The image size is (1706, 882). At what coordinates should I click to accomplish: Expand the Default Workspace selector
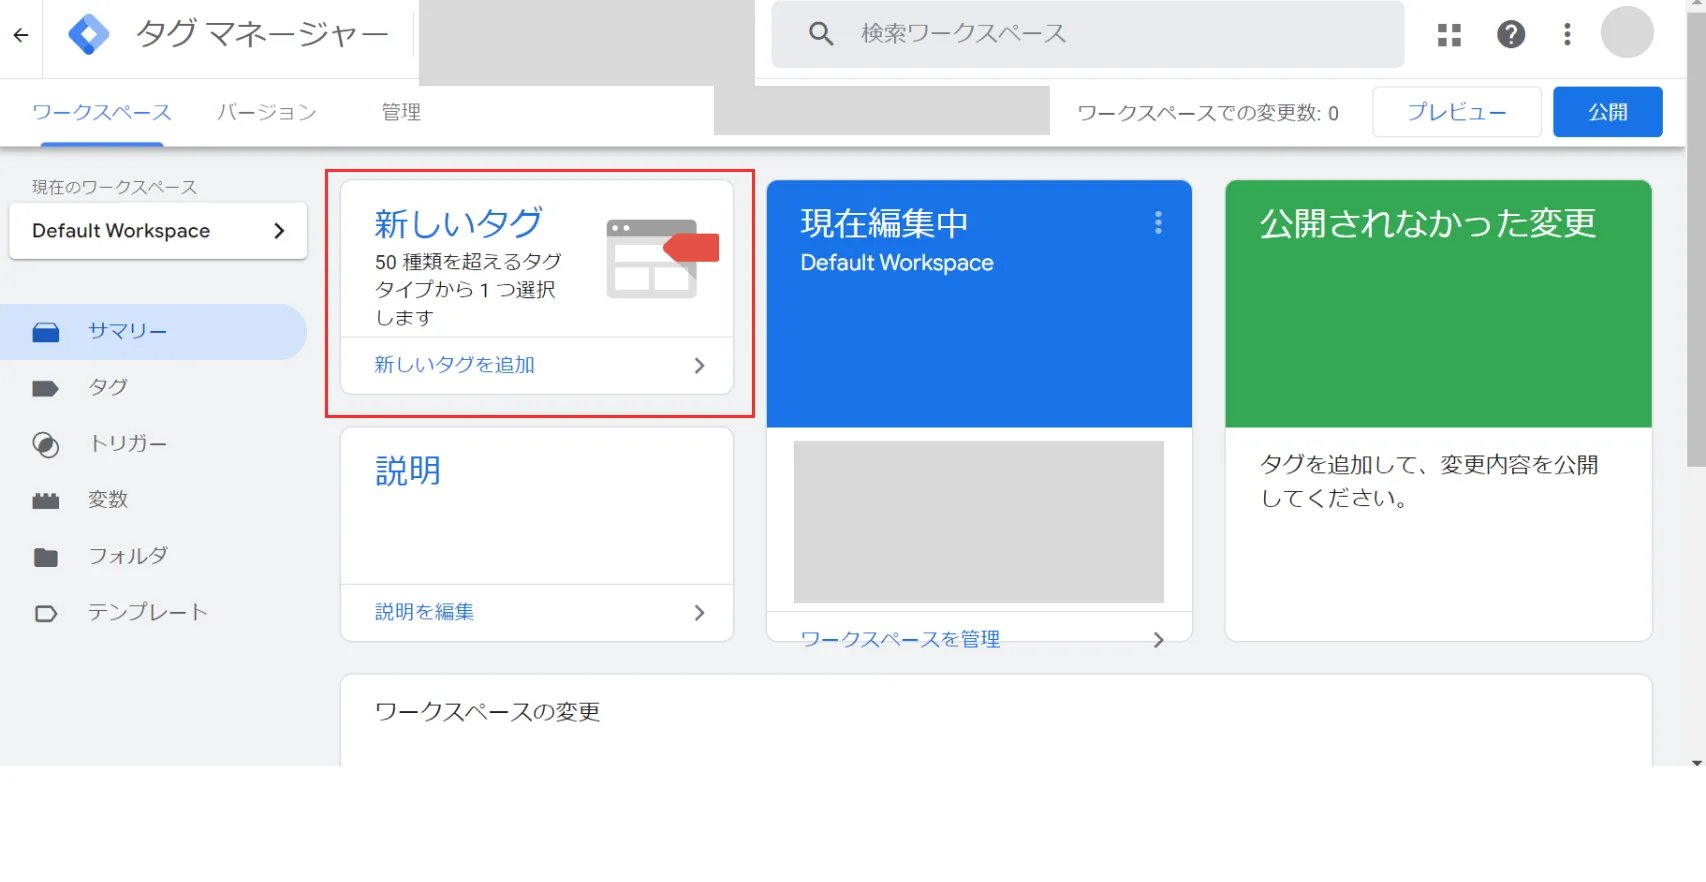(x=158, y=231)
